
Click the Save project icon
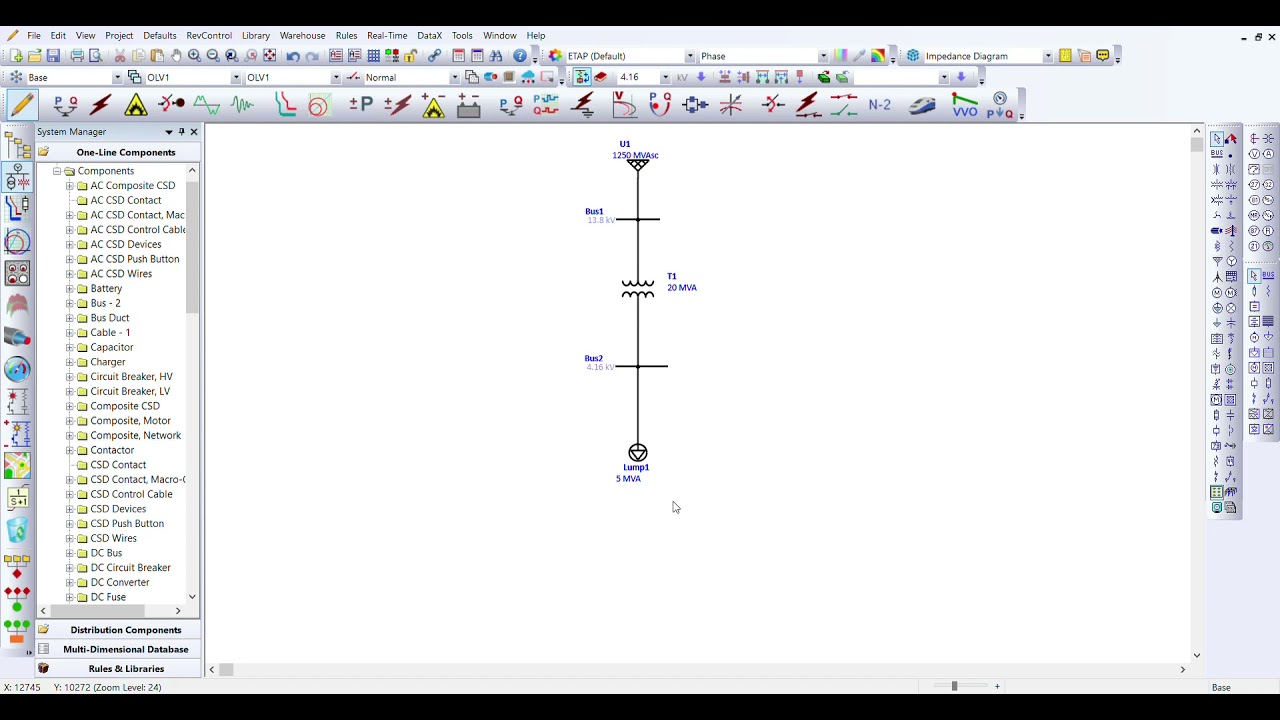point(53,56)
